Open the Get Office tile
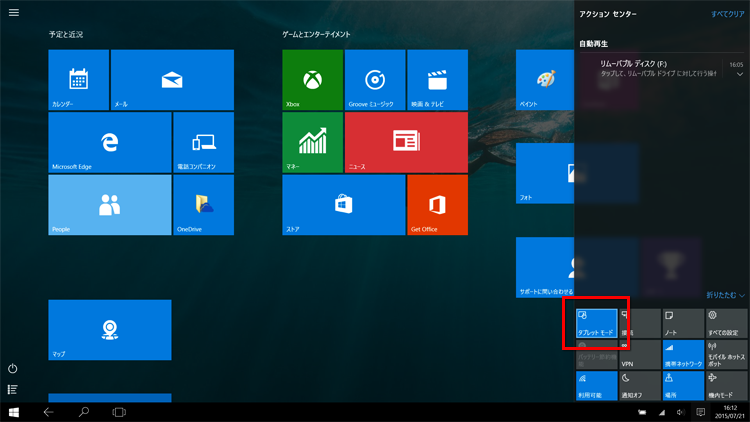This screenshot has height=422, width=750. (437, 205)
